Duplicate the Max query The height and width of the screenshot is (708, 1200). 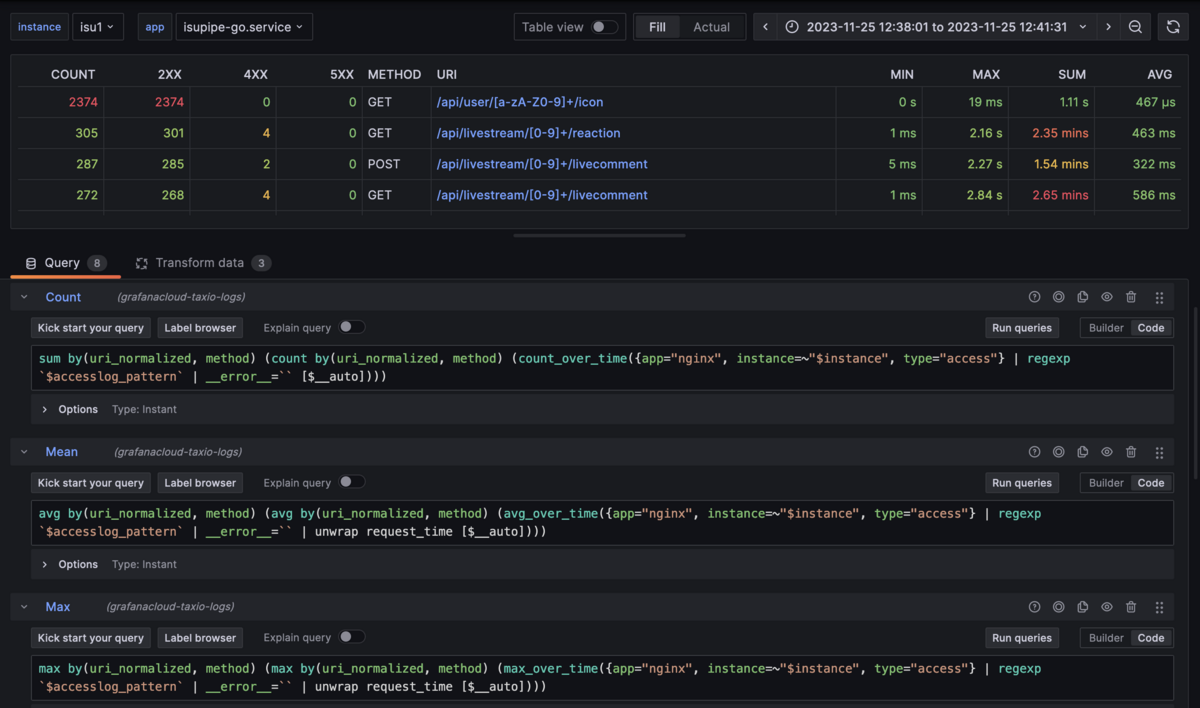(1083, 607)
